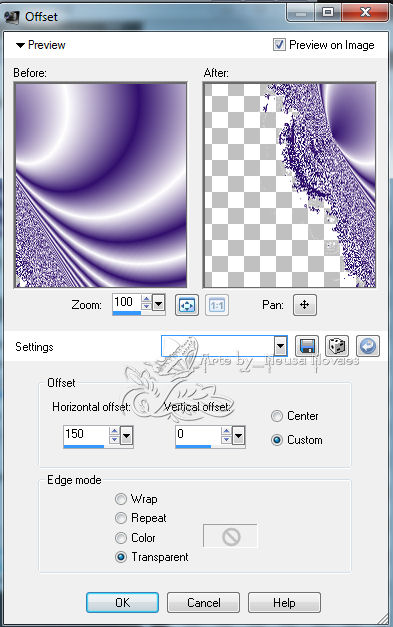
Task: Choose the Repeat edge mode option
Action: tap(120, 518)
